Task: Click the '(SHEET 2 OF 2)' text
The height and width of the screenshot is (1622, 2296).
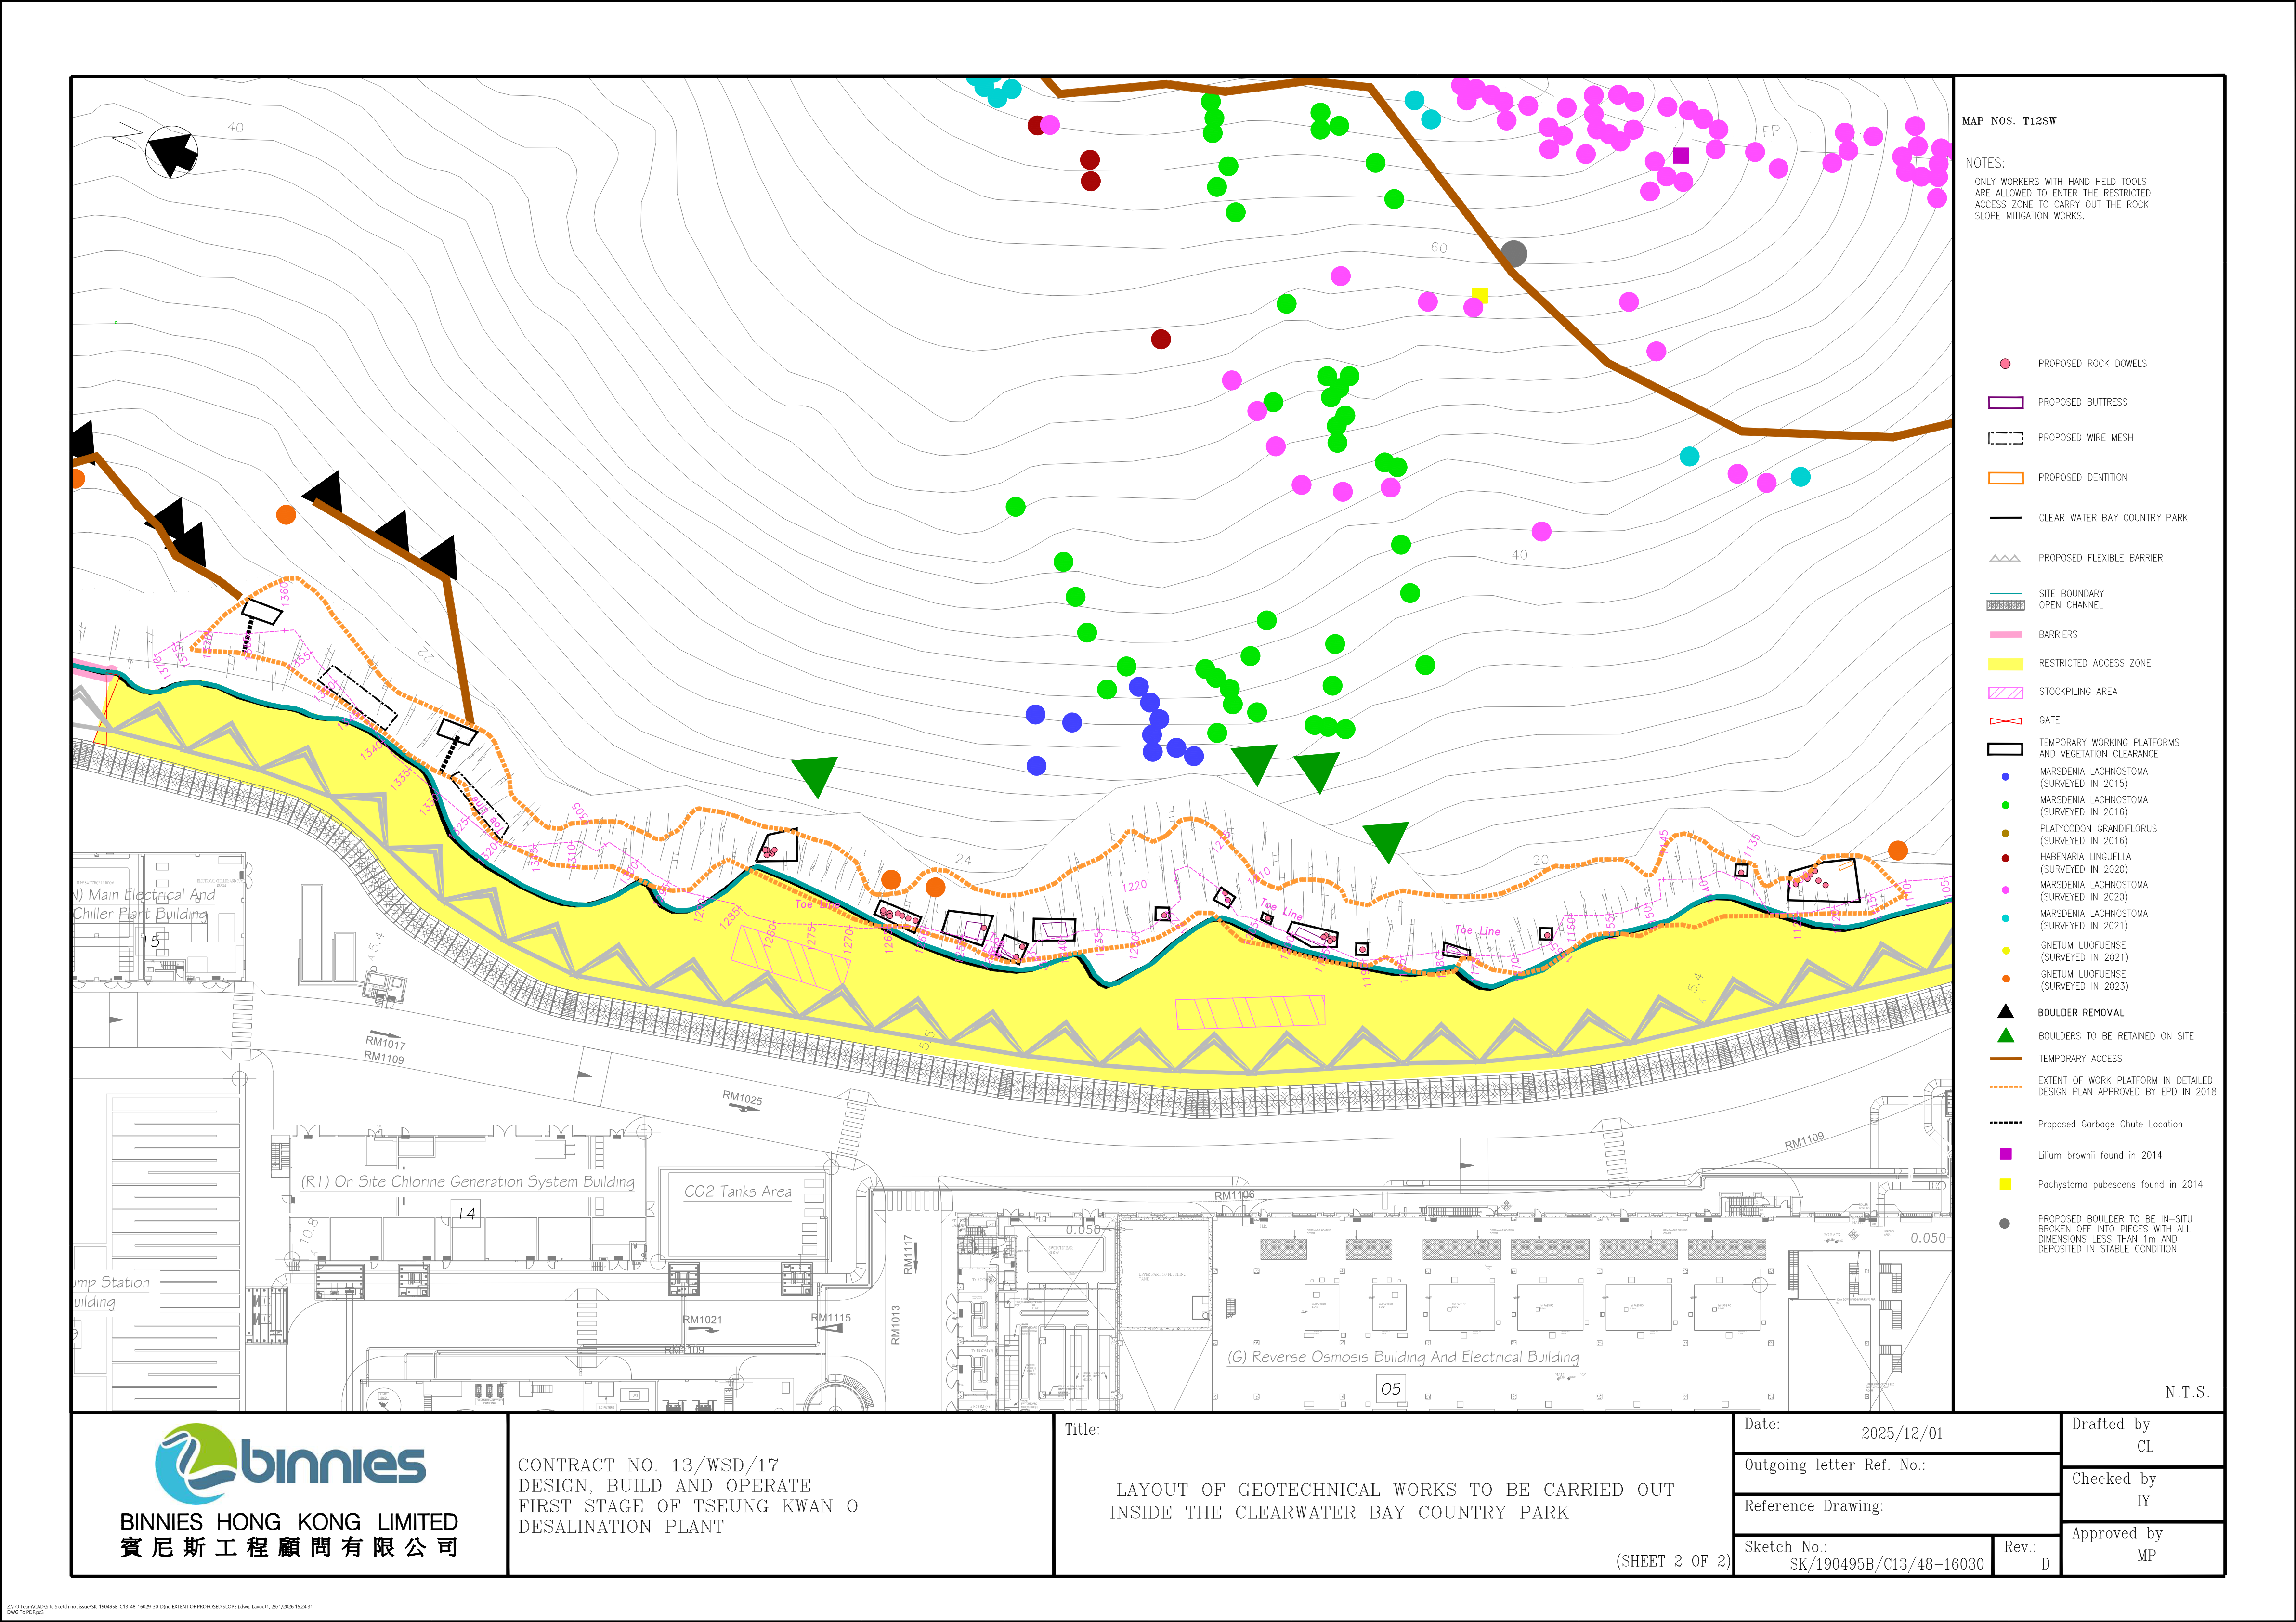Action: 1673,1561
